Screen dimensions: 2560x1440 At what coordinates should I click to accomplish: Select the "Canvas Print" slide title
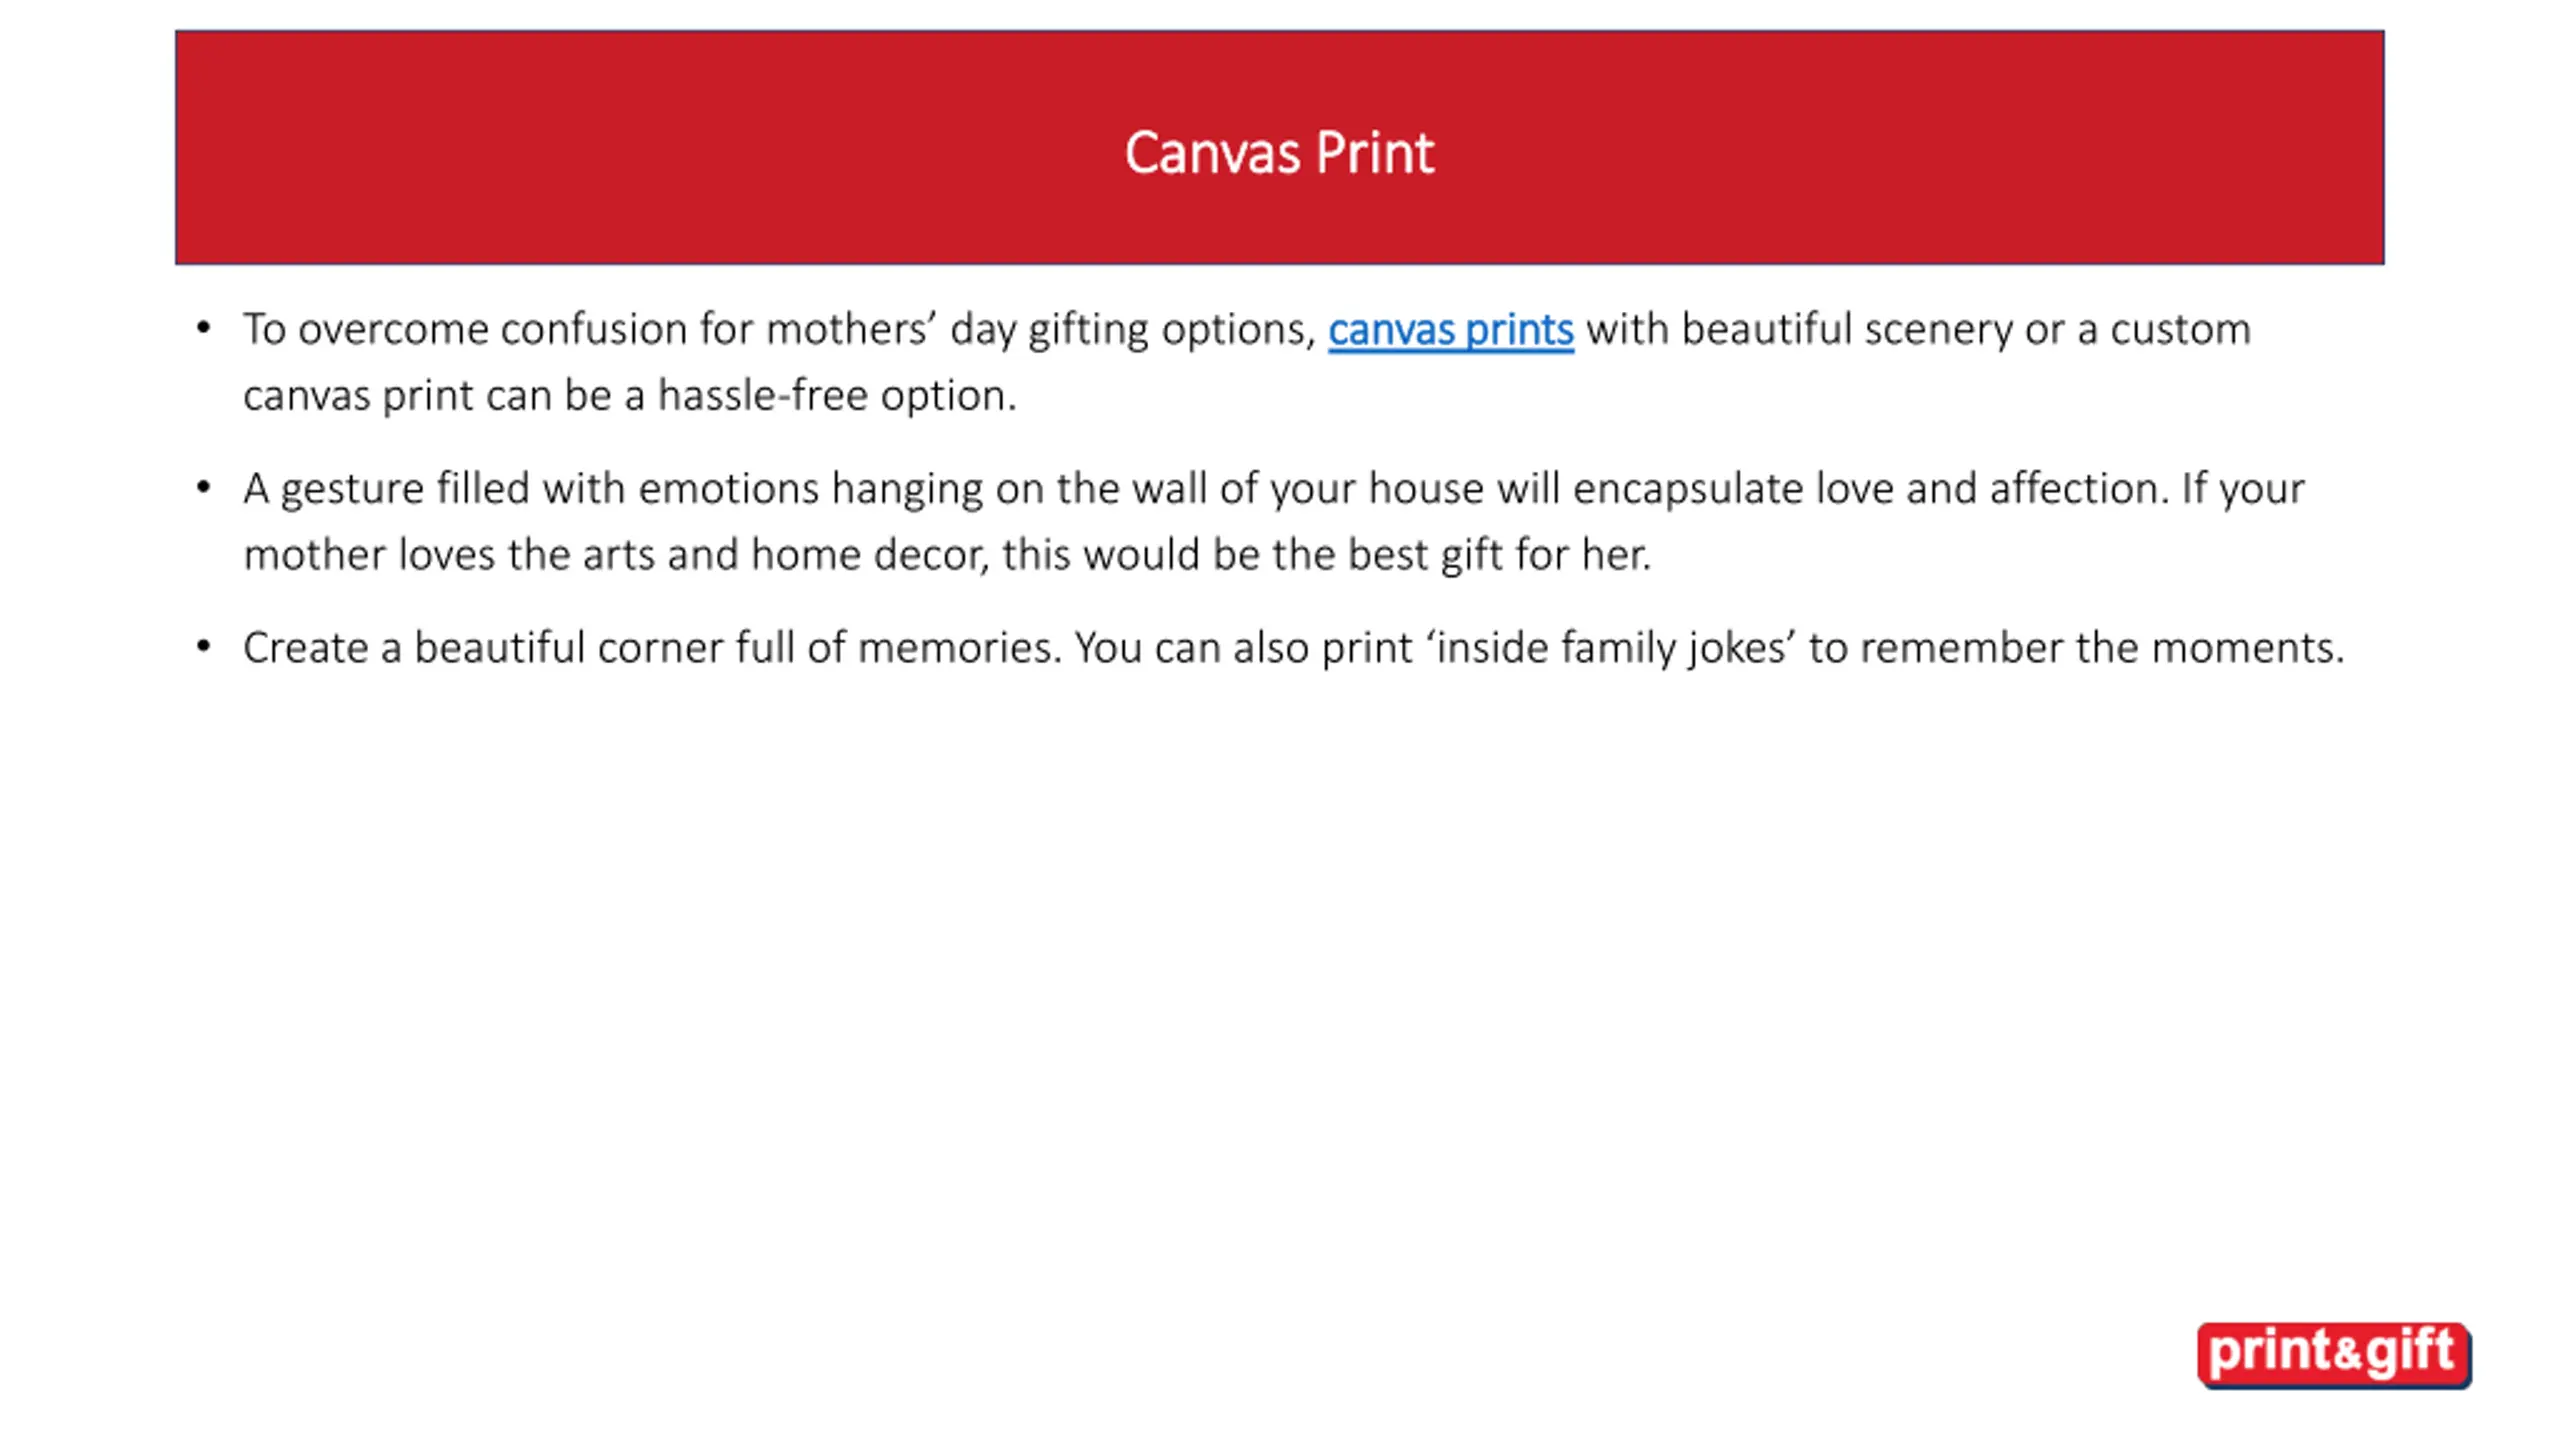coord(1279,153)
